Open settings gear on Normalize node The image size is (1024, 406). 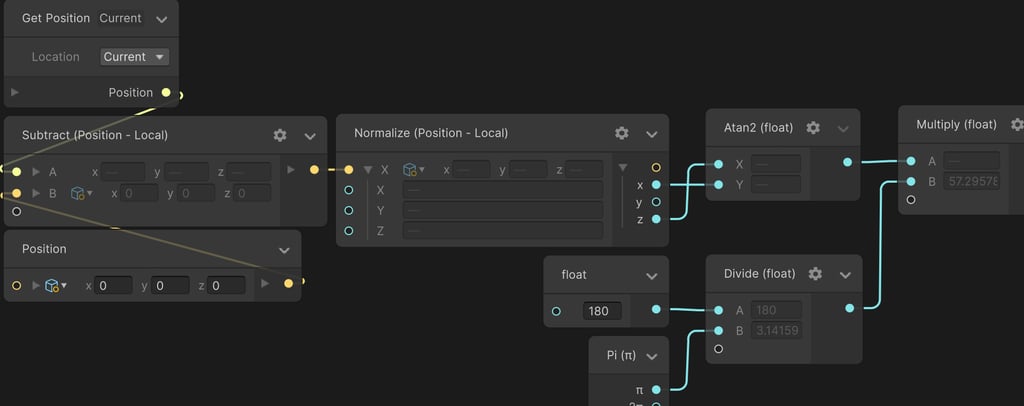tap(622, 133)
